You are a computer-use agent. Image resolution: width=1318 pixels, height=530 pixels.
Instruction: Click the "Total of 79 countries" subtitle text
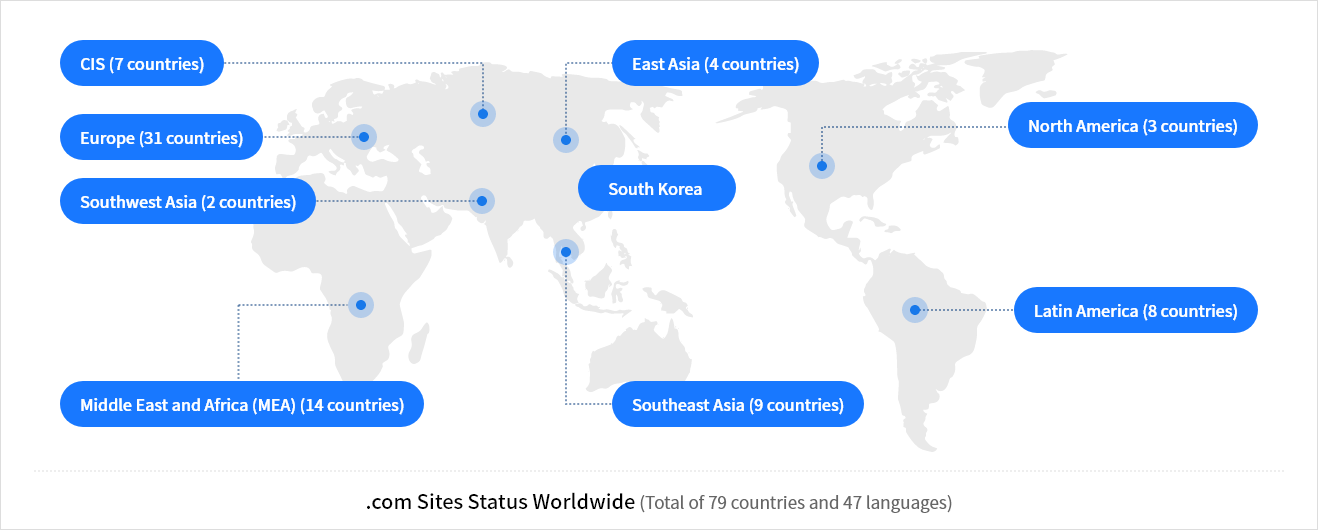(x=795, y=502)
